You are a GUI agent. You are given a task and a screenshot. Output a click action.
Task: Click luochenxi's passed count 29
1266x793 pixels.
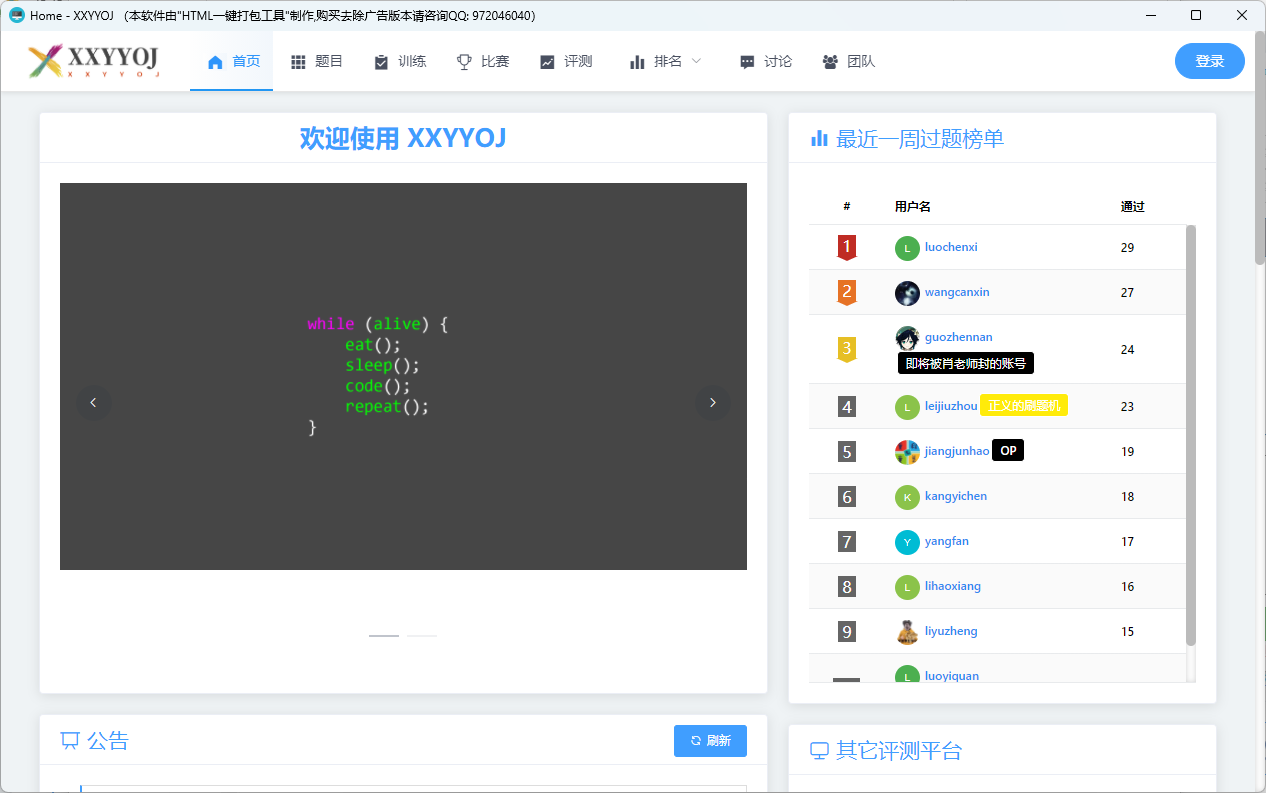[1128, 248]
